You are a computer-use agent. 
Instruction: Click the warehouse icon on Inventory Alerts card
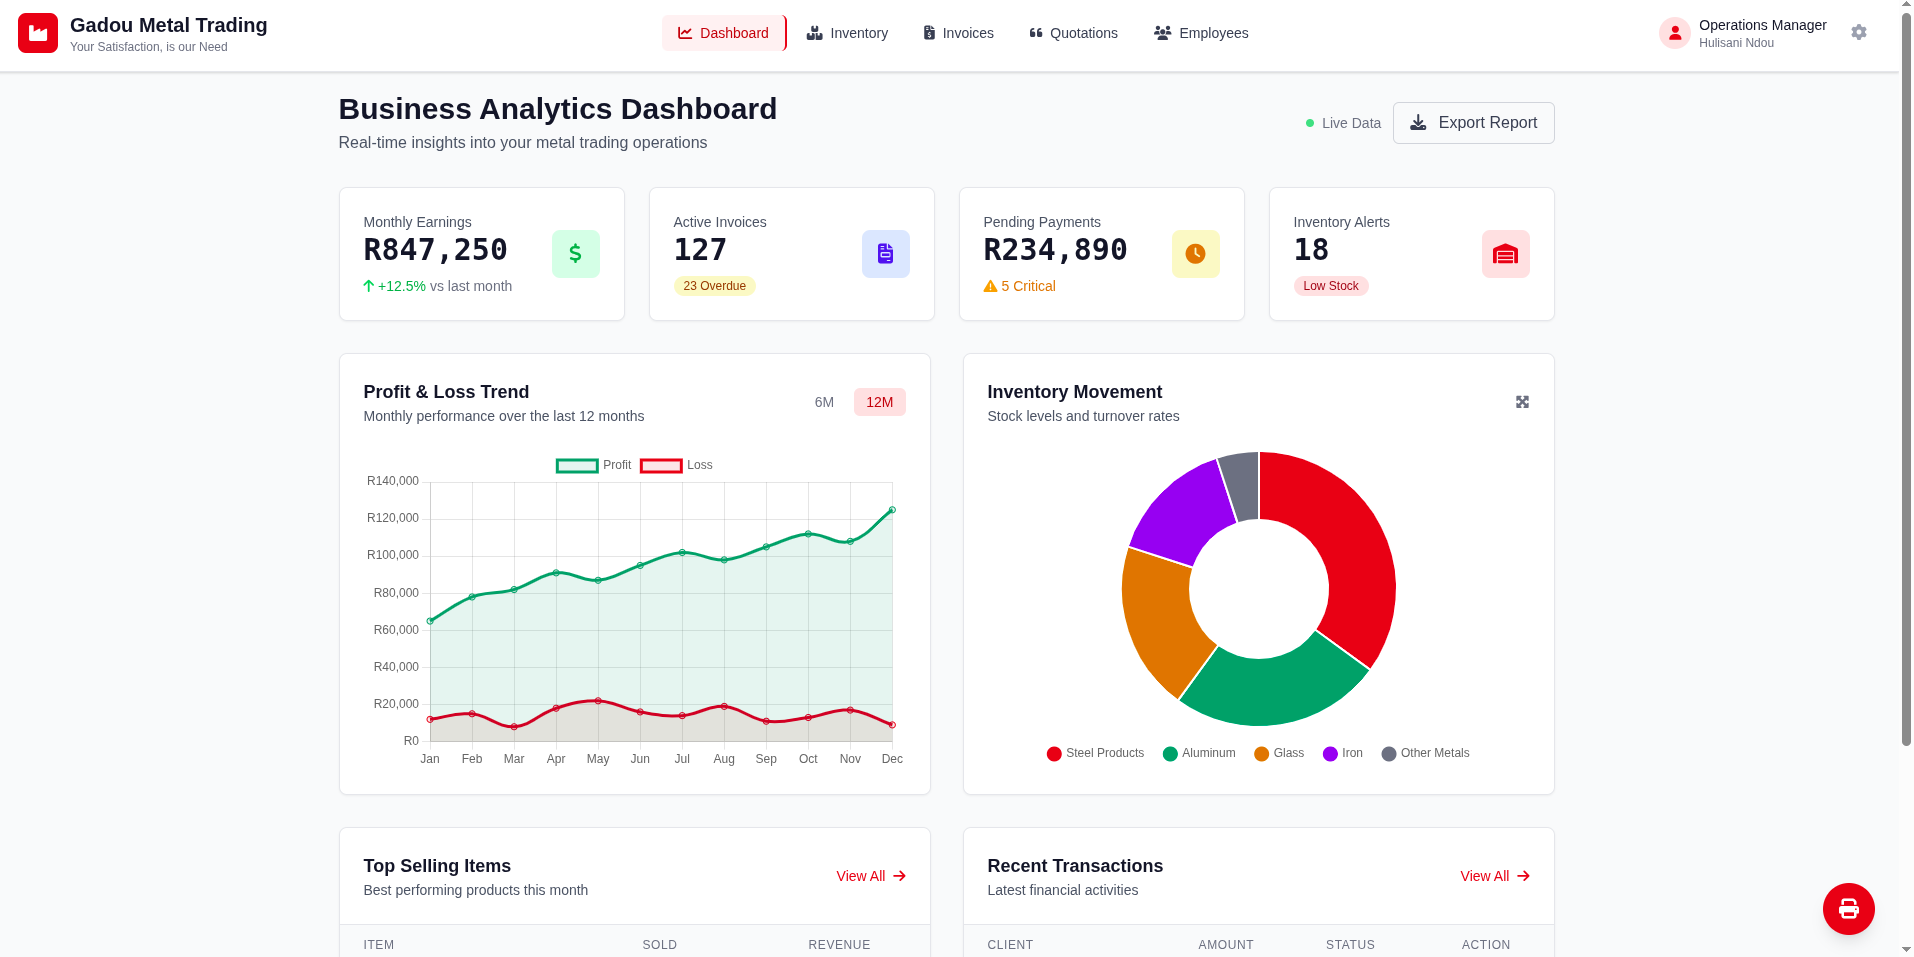[x=1505, y=253]
